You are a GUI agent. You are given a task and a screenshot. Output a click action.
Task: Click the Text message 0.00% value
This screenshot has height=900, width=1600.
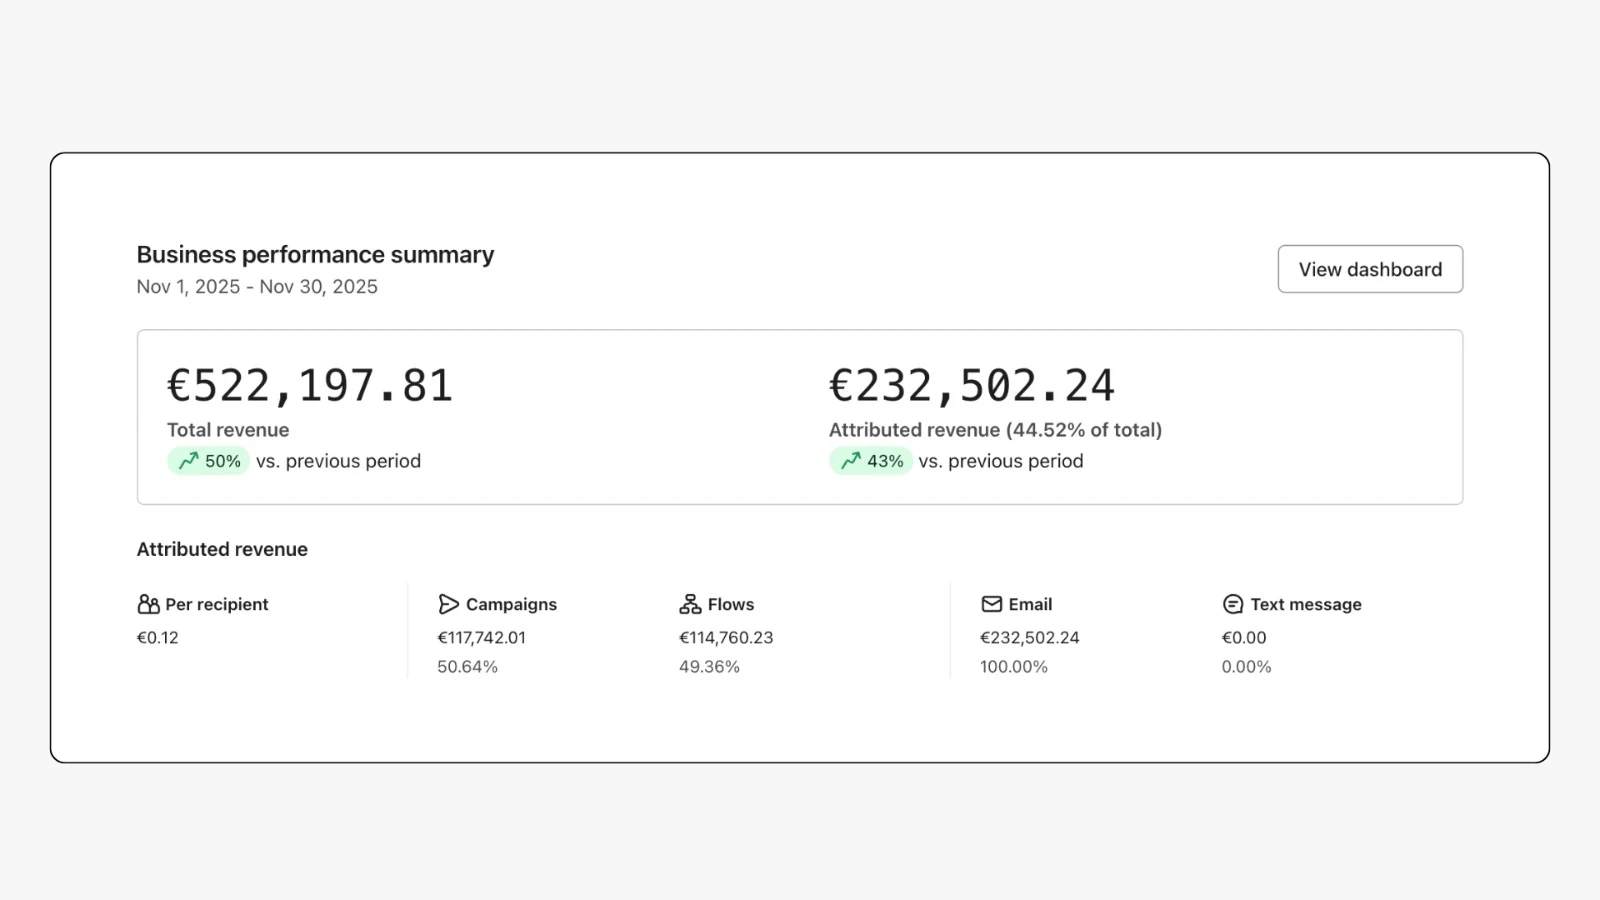[1245, 666]
